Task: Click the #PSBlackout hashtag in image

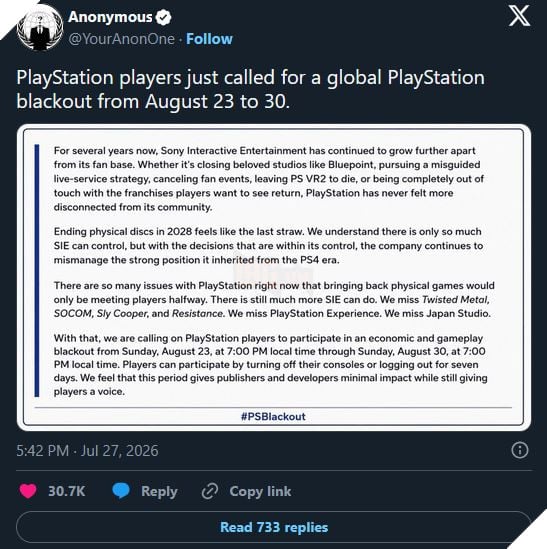Action: click(273, 416)
